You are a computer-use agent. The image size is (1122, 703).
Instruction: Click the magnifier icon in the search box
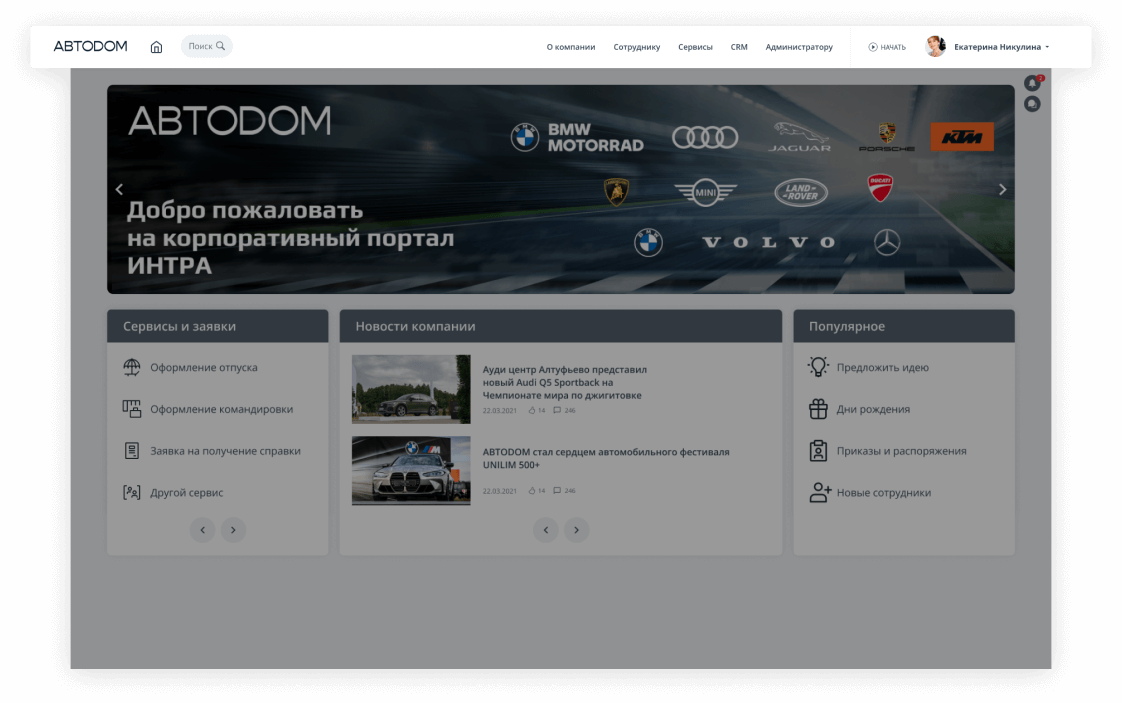tap(220, 46)
